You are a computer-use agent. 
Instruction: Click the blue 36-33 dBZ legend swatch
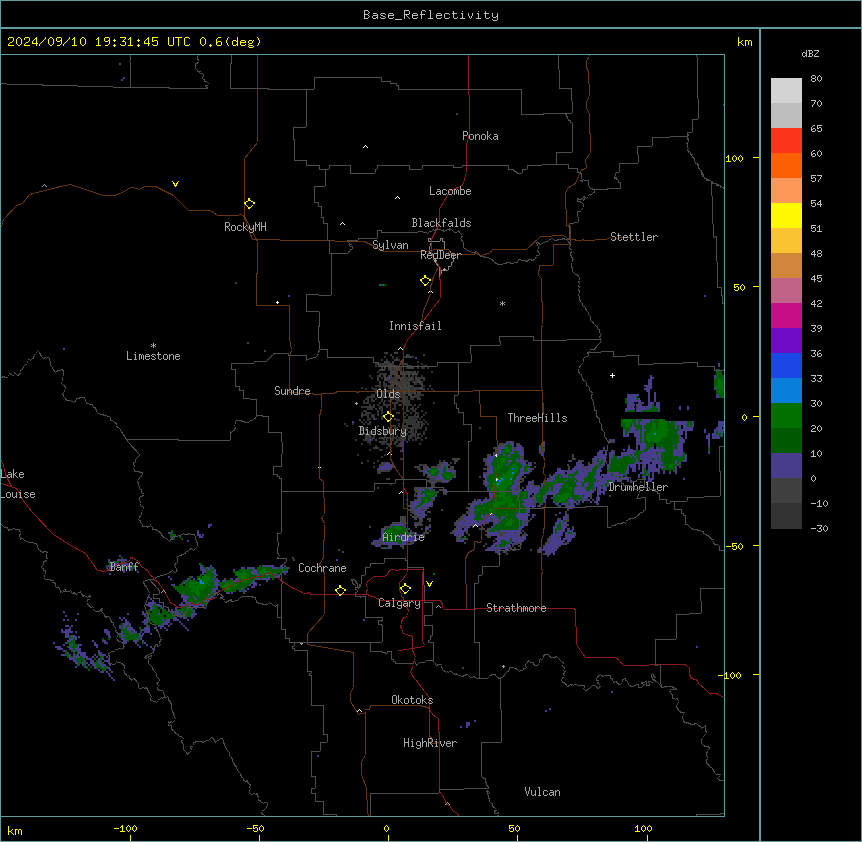pyautogui.click(x=786, y=365)
